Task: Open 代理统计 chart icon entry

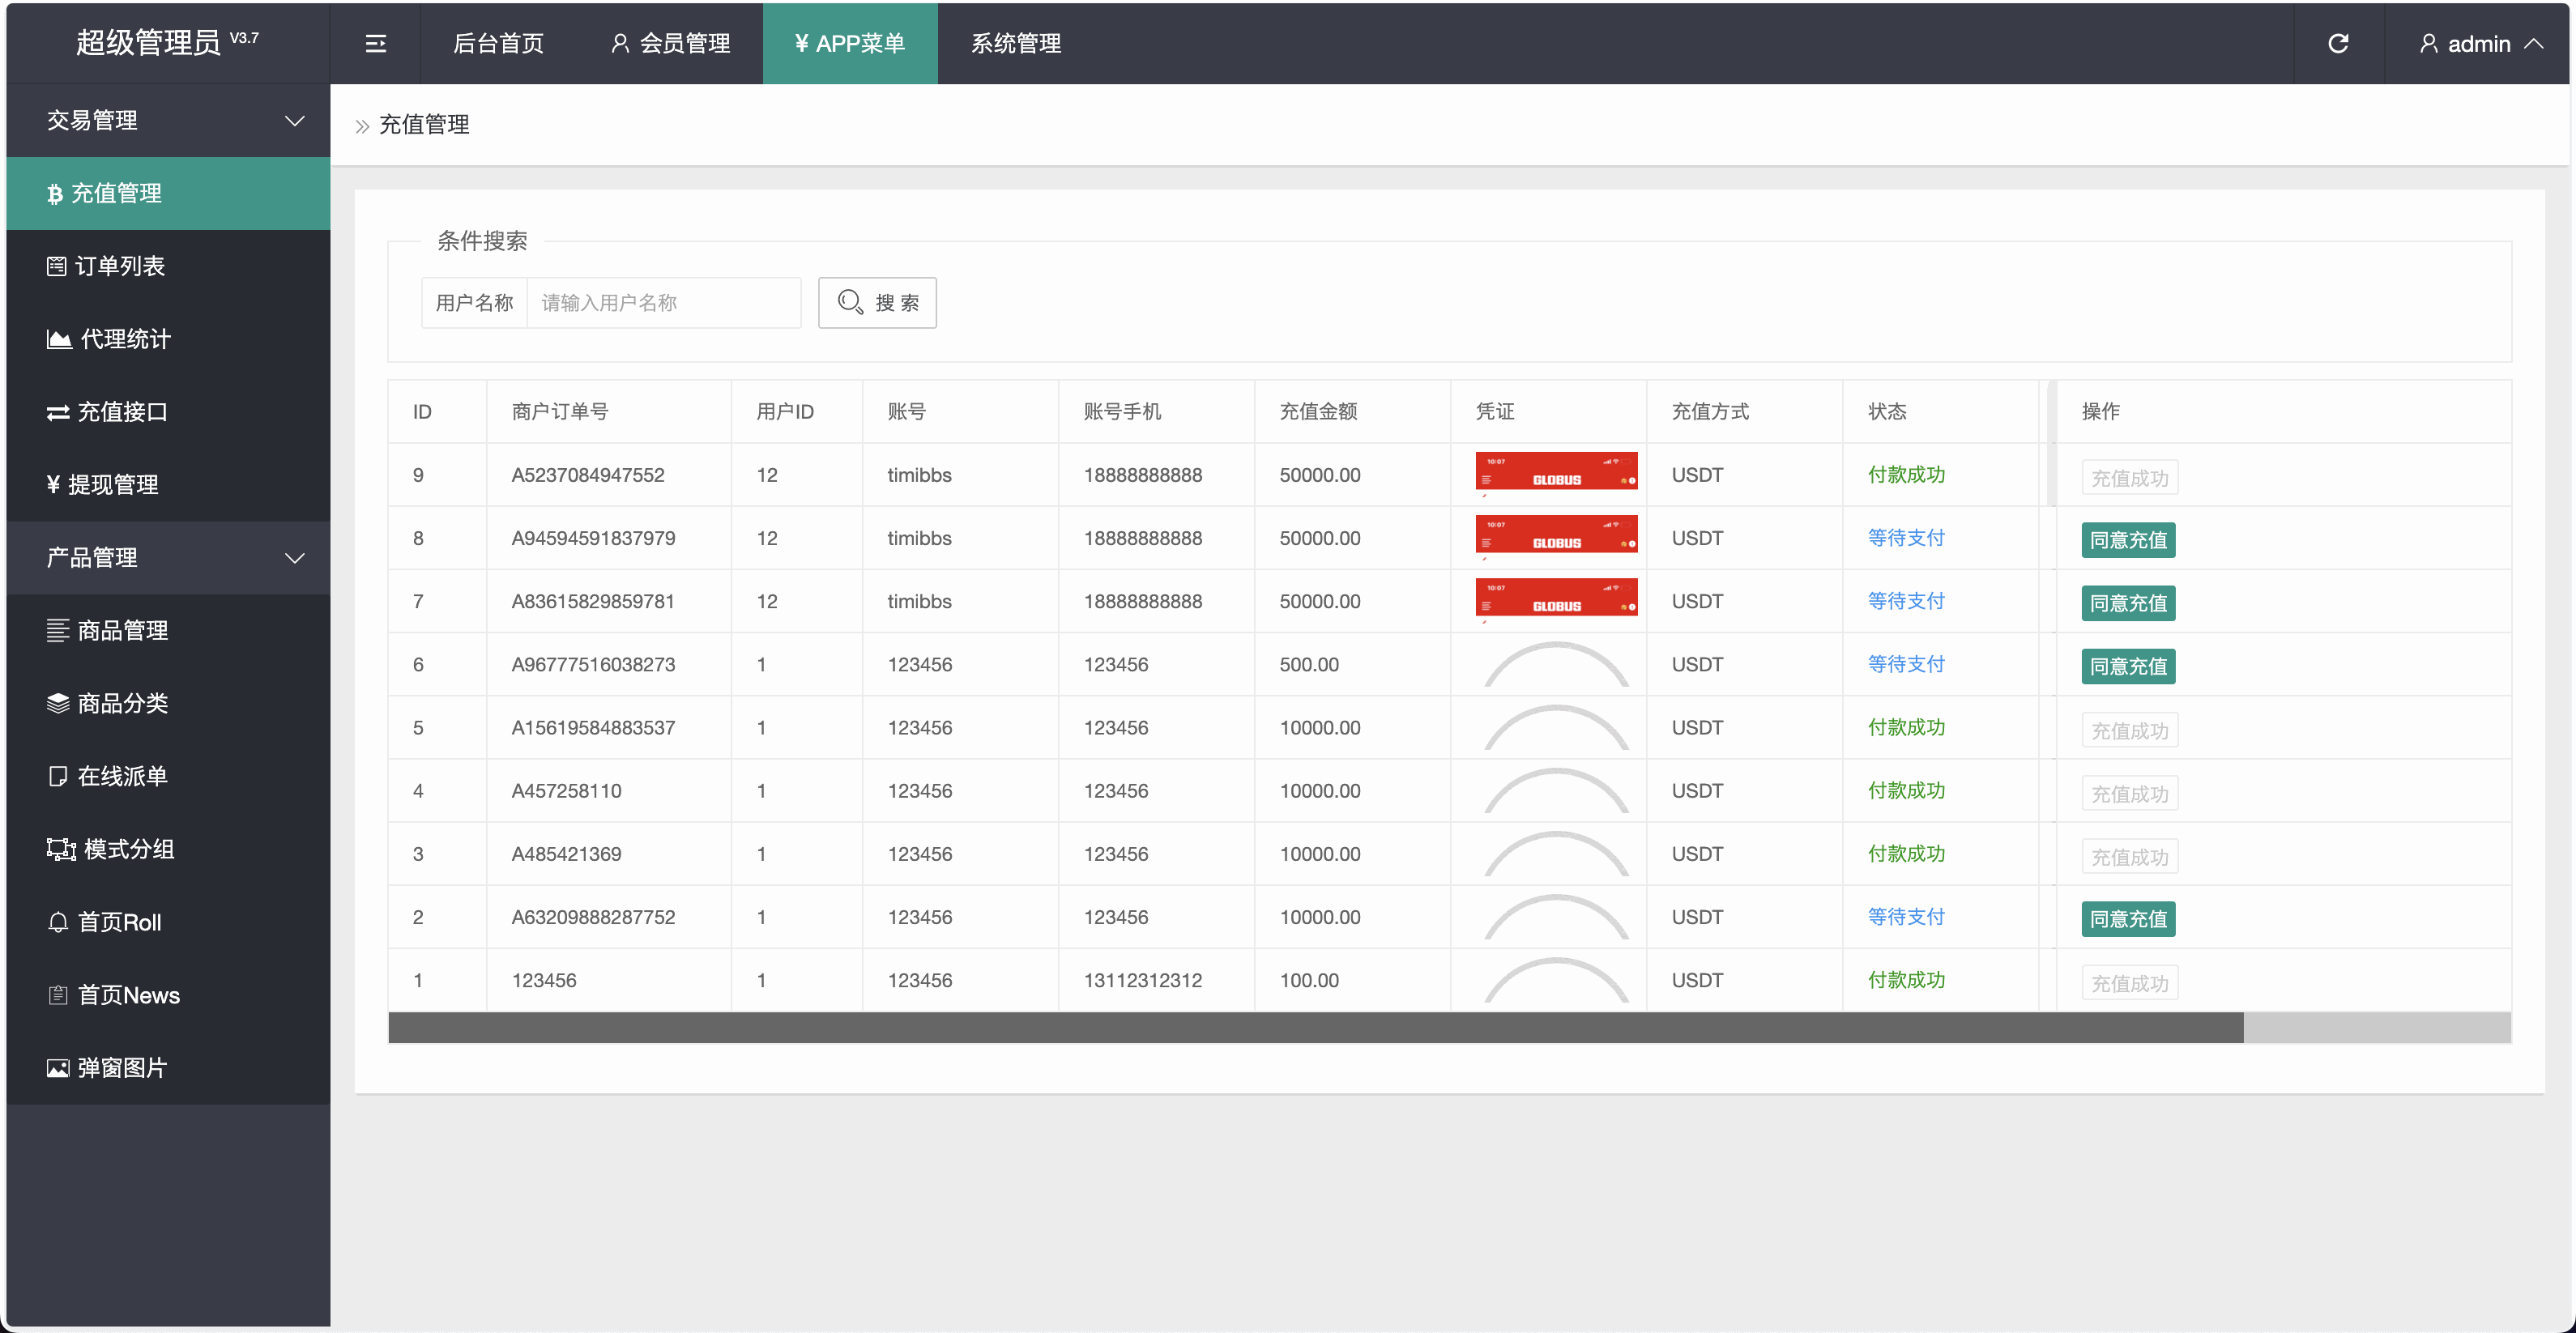Action: [x=59, y=339]
